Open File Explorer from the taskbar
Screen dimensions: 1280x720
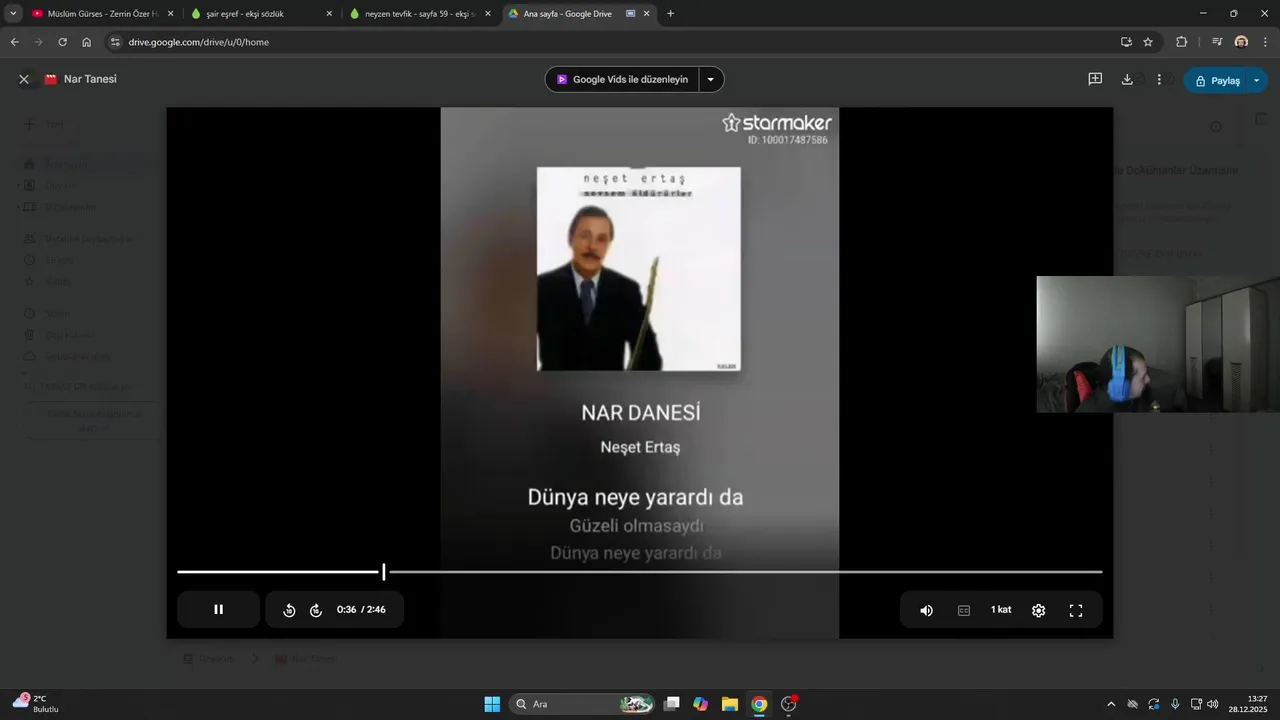click(730, 704)
